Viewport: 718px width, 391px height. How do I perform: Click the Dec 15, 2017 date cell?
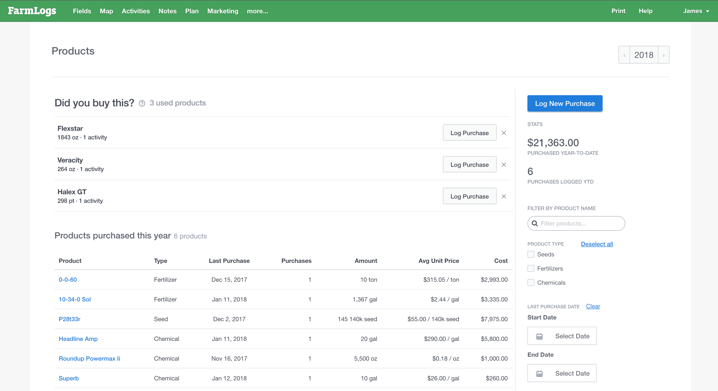(229, 280)
